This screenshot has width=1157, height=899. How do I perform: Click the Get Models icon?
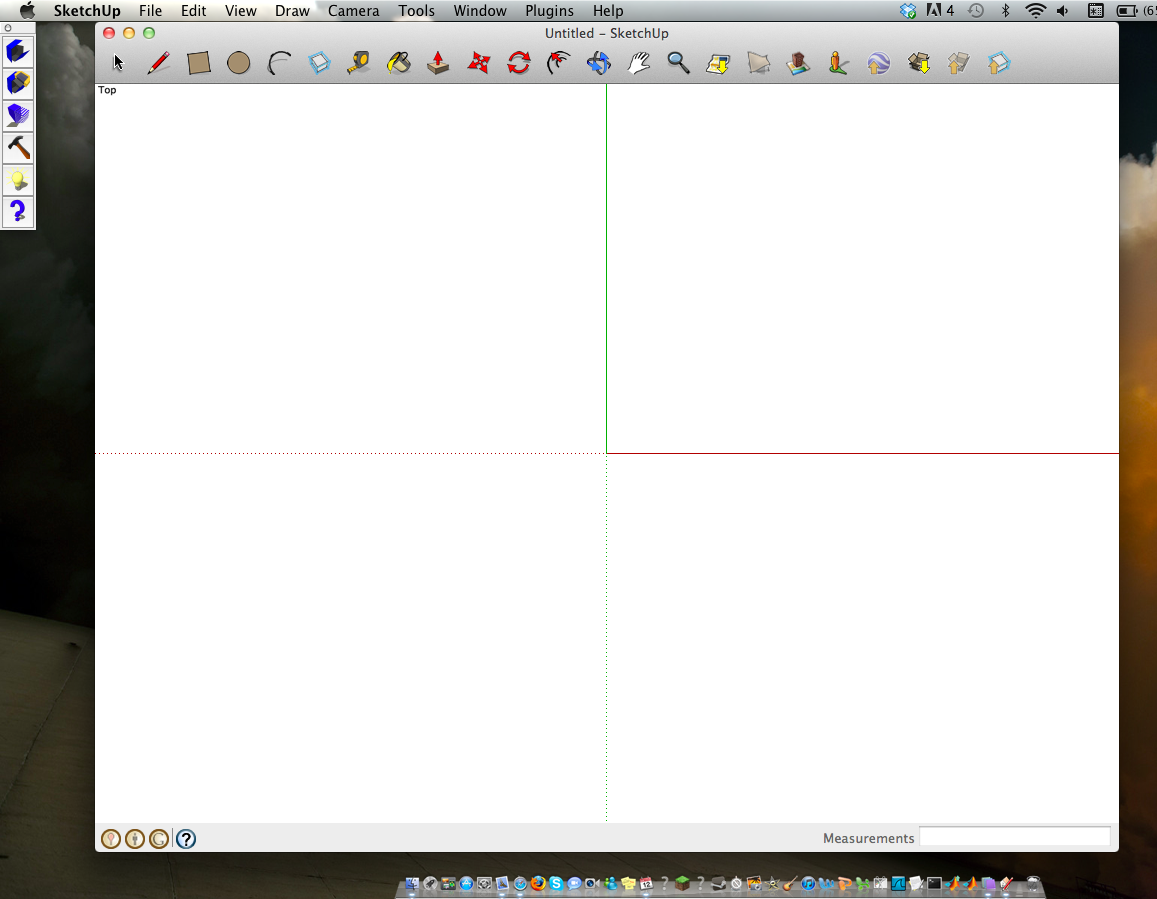(x=919, y=63)
